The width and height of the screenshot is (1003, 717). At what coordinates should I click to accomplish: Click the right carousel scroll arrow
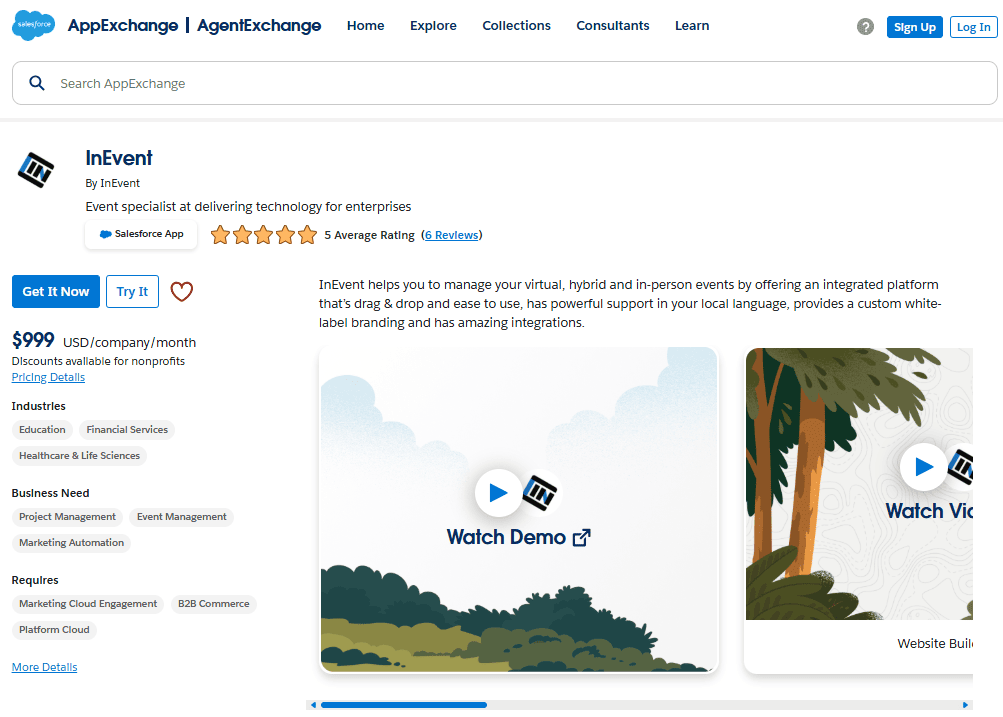click(965, 705)
